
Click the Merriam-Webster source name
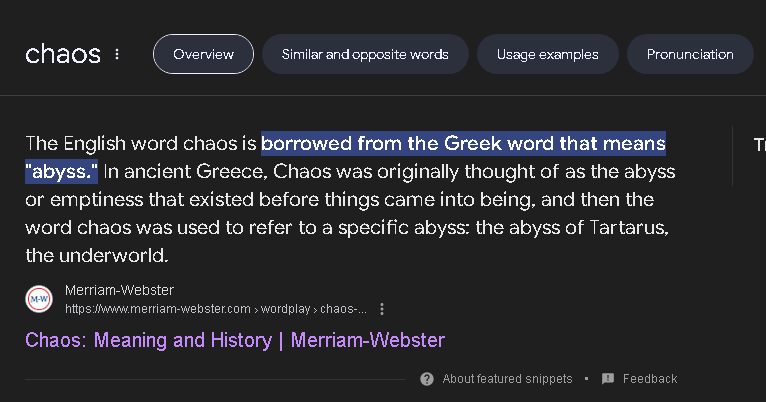119,290
